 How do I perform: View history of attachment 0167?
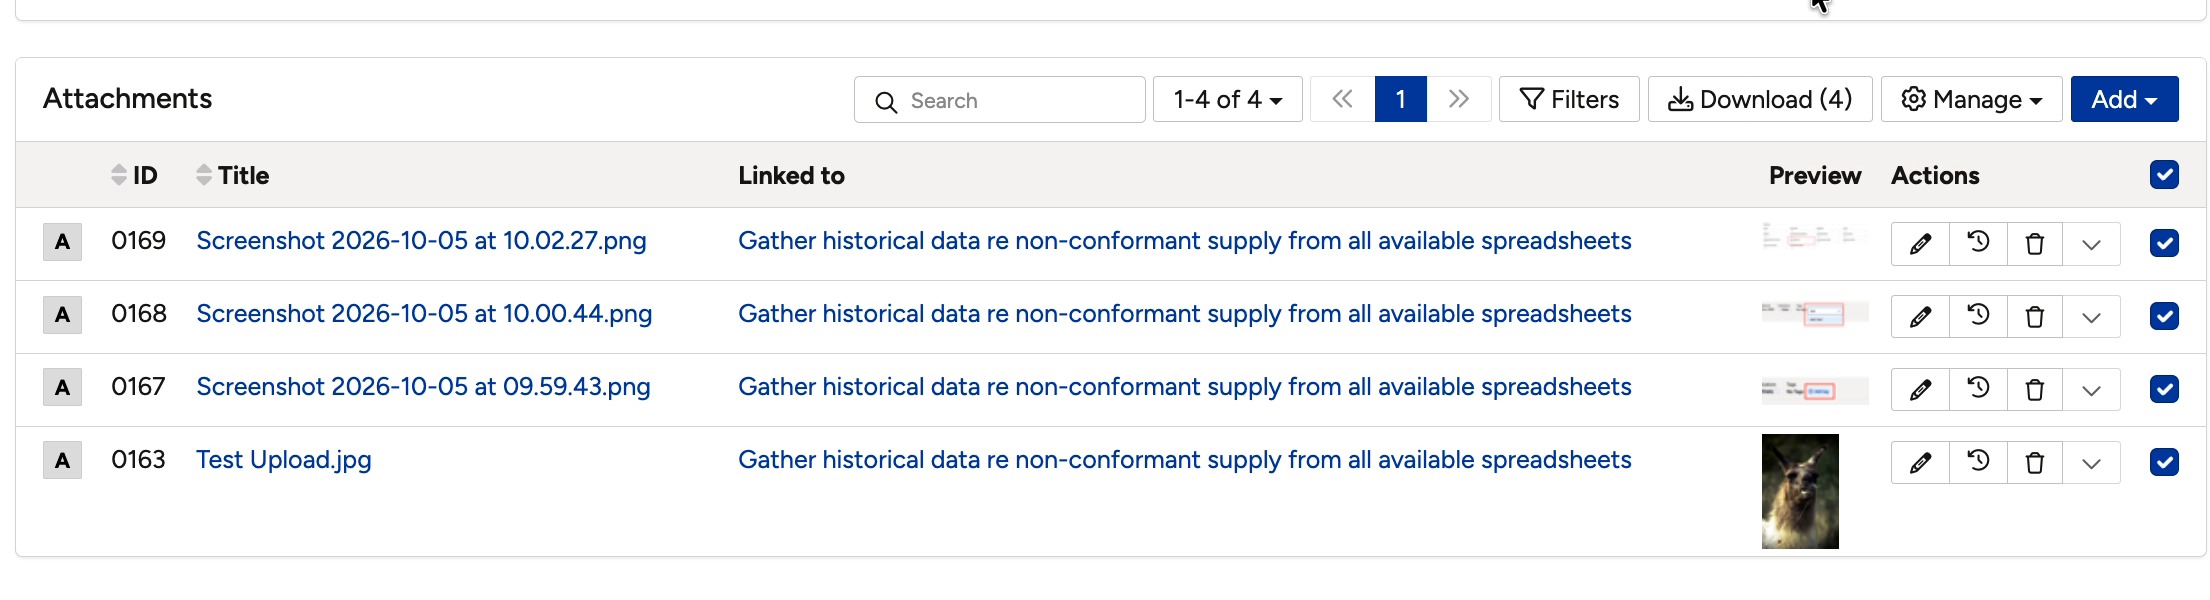pos(1978,390)
